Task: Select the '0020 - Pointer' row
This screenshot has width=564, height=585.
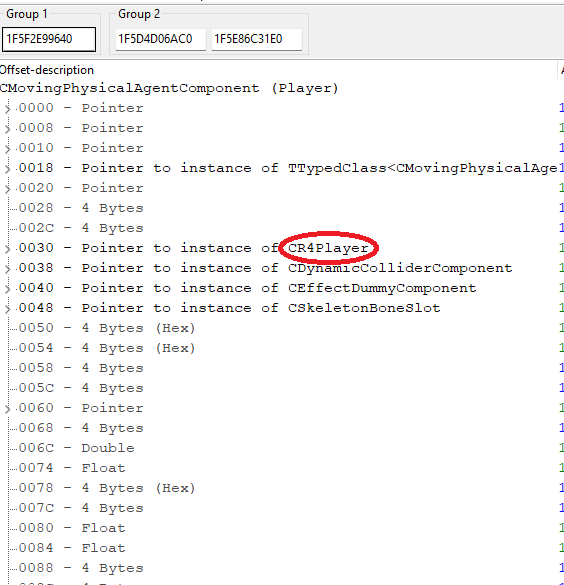Action: coord(81,188)
